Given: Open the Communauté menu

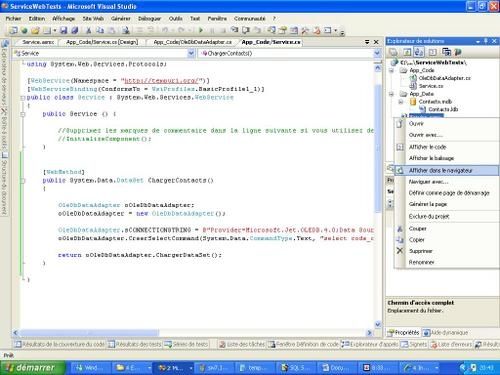Looking at the screenshot, I should click(250, 19).
